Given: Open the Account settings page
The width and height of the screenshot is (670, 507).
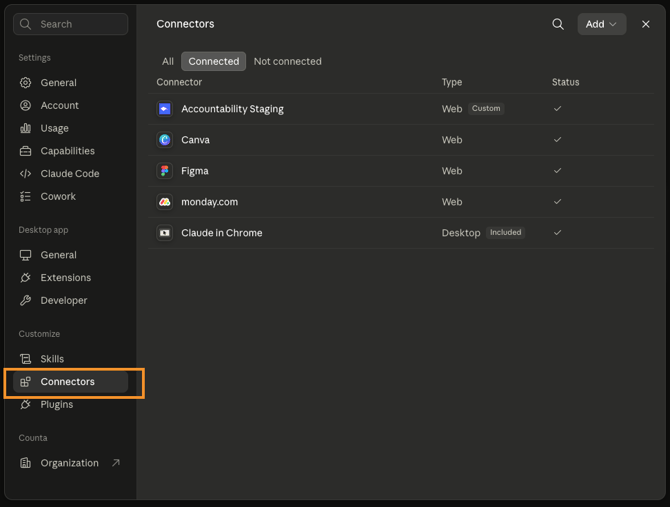Looking at the screenshot, I should coord(71,105).
